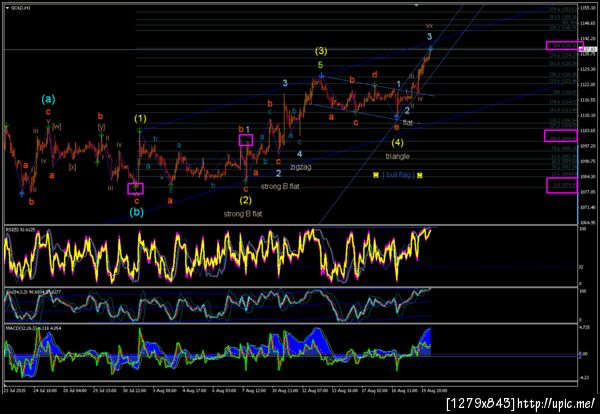The image size is (600, 414).
Task: Select the orange 'd' triangle wave label
Action: [375, 74]
